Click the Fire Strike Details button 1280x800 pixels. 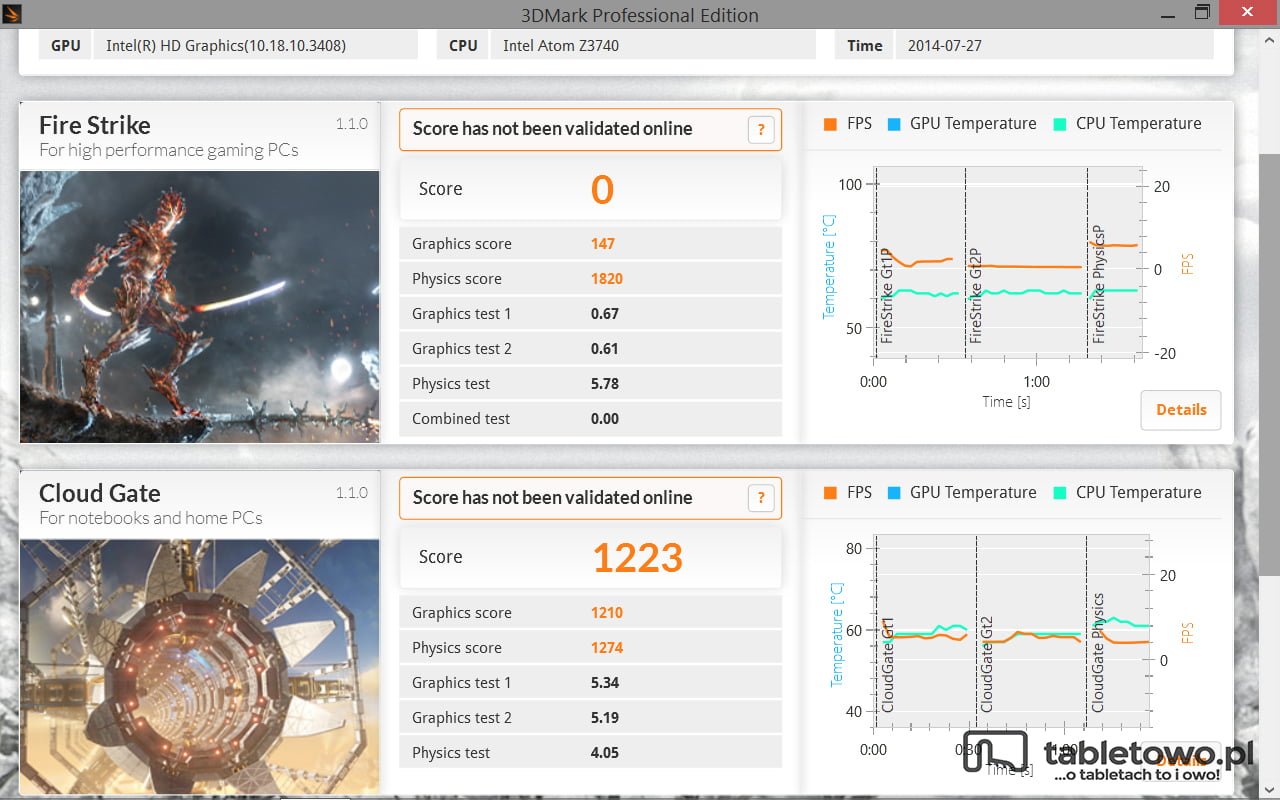coord(1181,410)
